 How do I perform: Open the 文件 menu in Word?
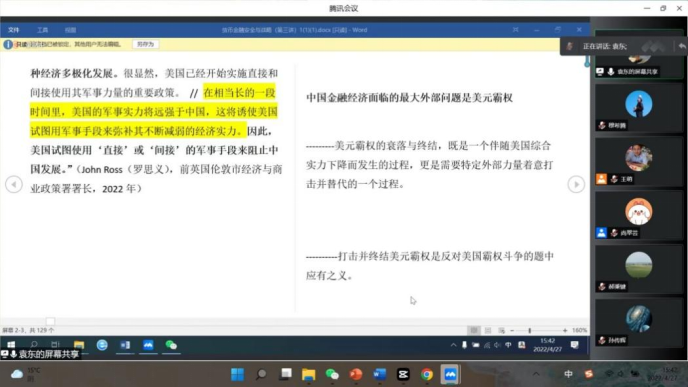(14, 30)
